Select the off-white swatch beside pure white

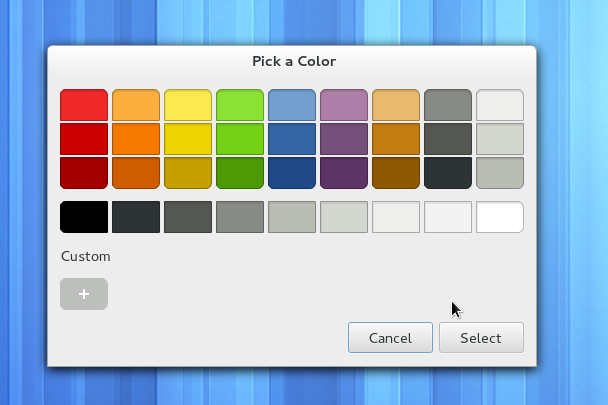click(447, 217)
